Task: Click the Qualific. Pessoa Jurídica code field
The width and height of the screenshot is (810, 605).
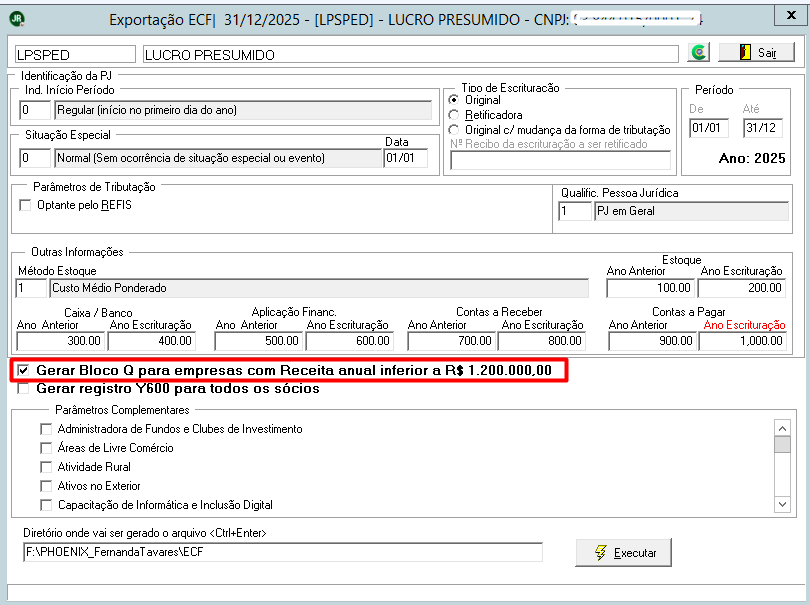Action: 574,211
